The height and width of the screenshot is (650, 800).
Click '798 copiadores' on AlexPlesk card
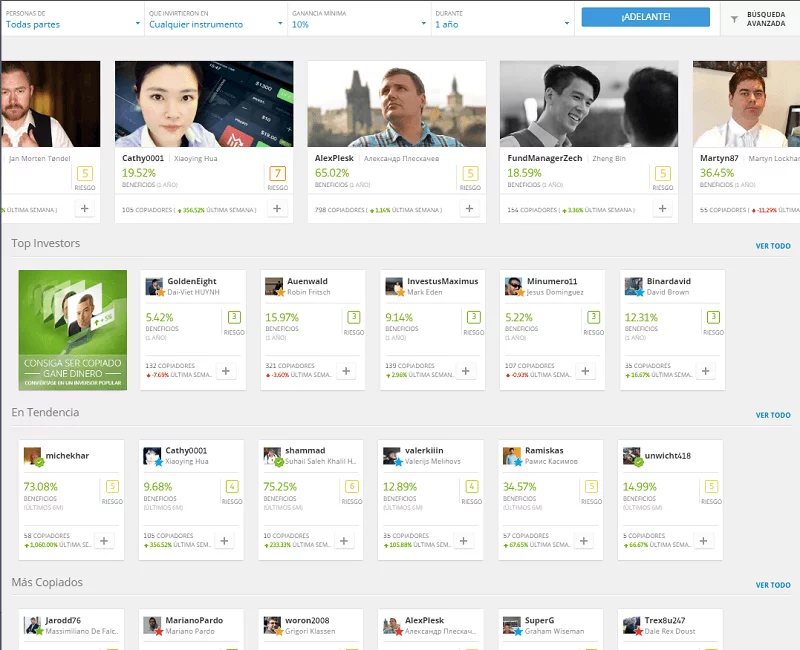(339, 210)
